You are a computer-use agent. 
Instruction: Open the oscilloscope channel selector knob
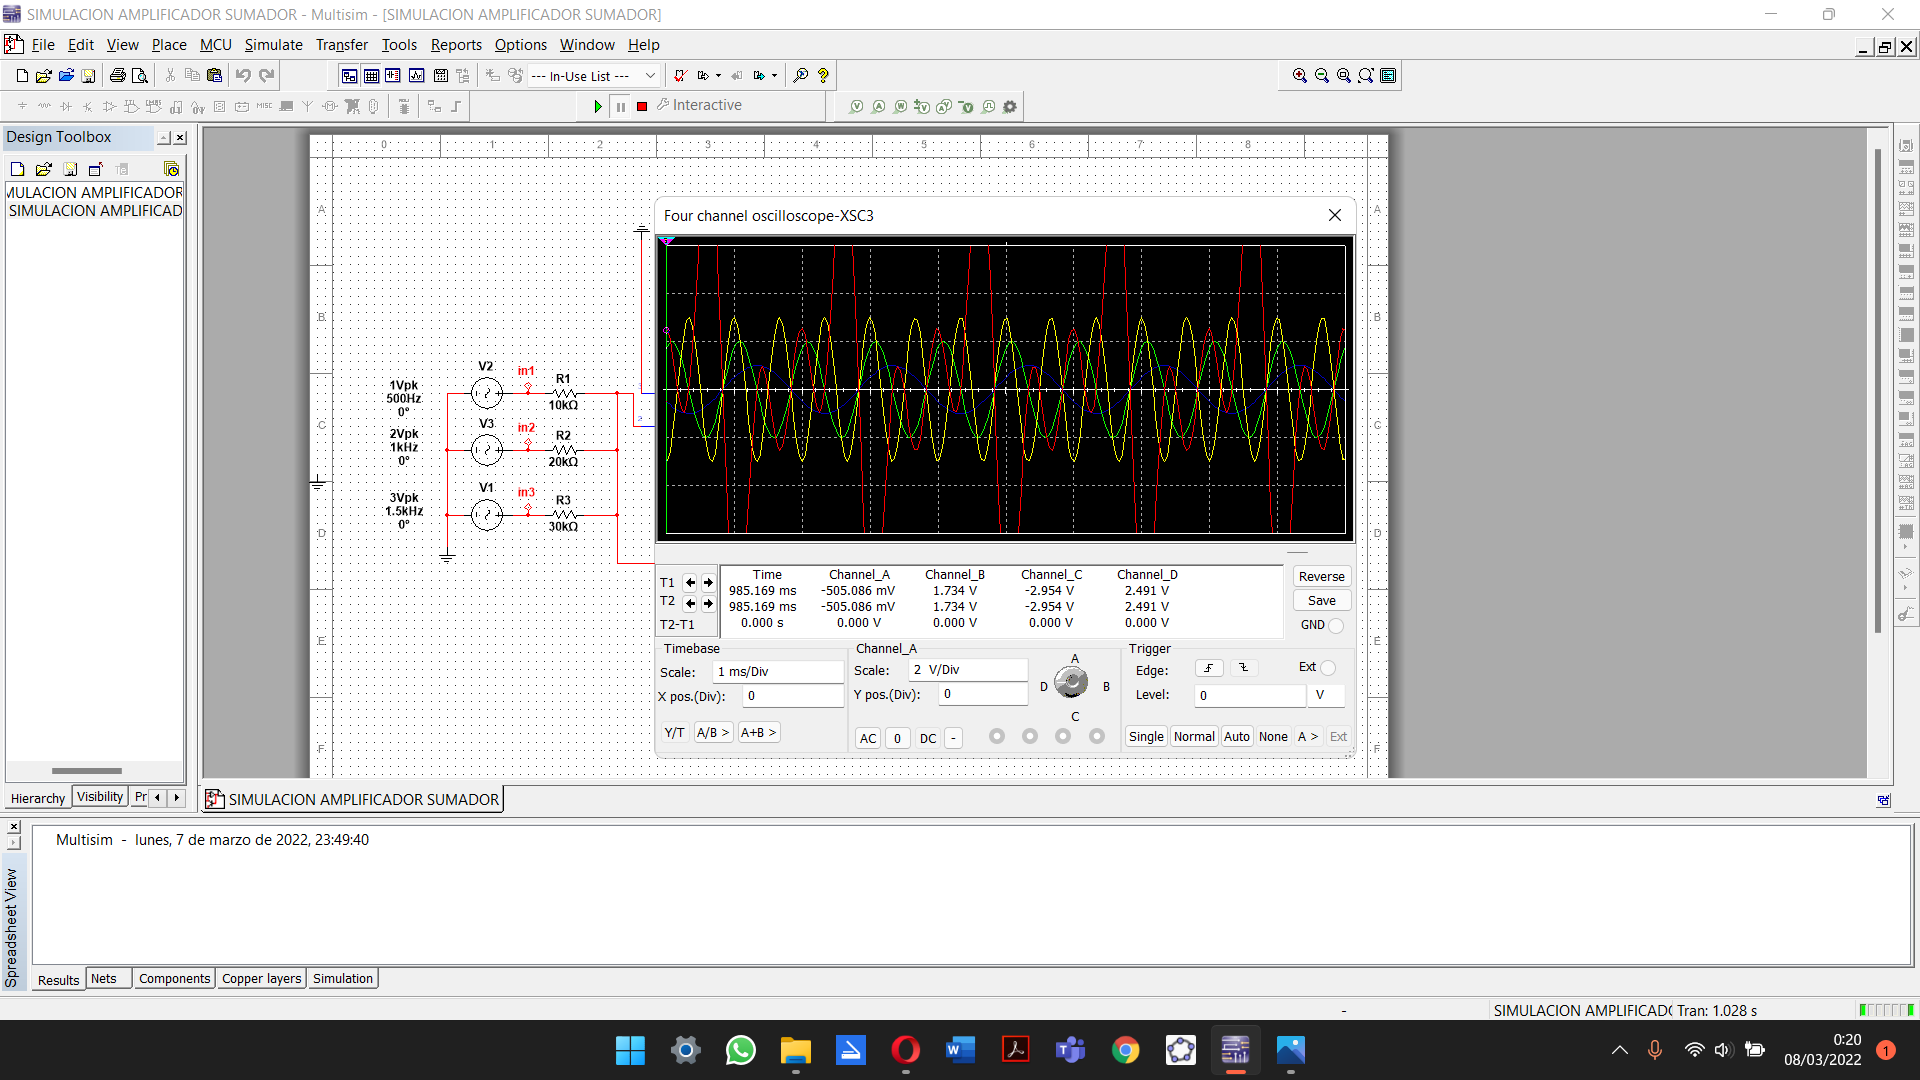(x=1071, y=683)
